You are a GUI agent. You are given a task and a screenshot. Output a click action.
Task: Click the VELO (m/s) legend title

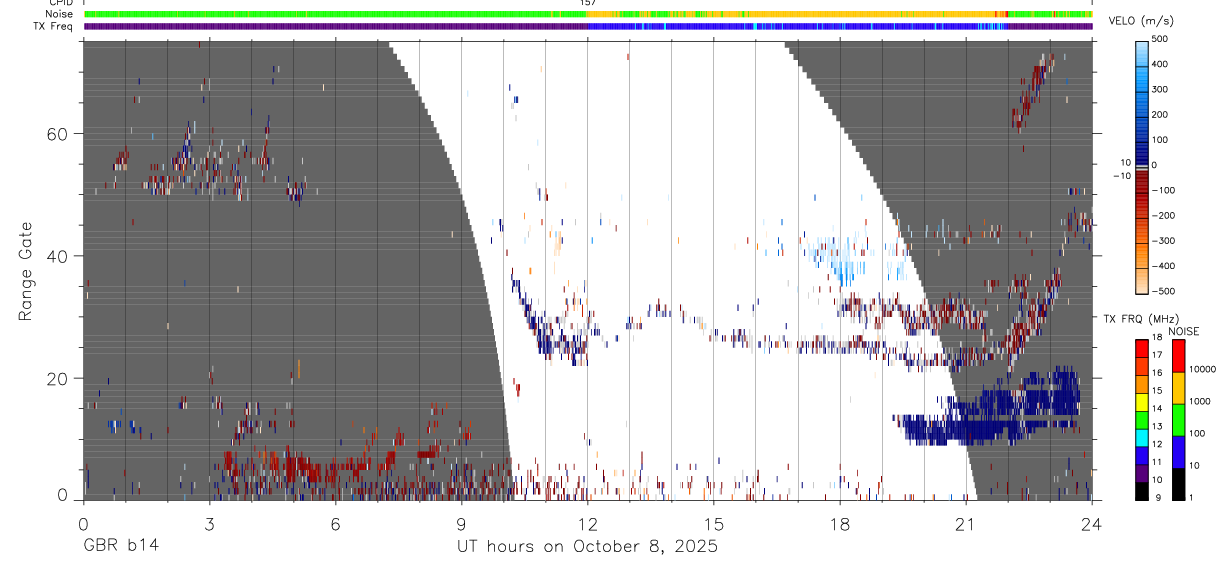coord(1141,21)
